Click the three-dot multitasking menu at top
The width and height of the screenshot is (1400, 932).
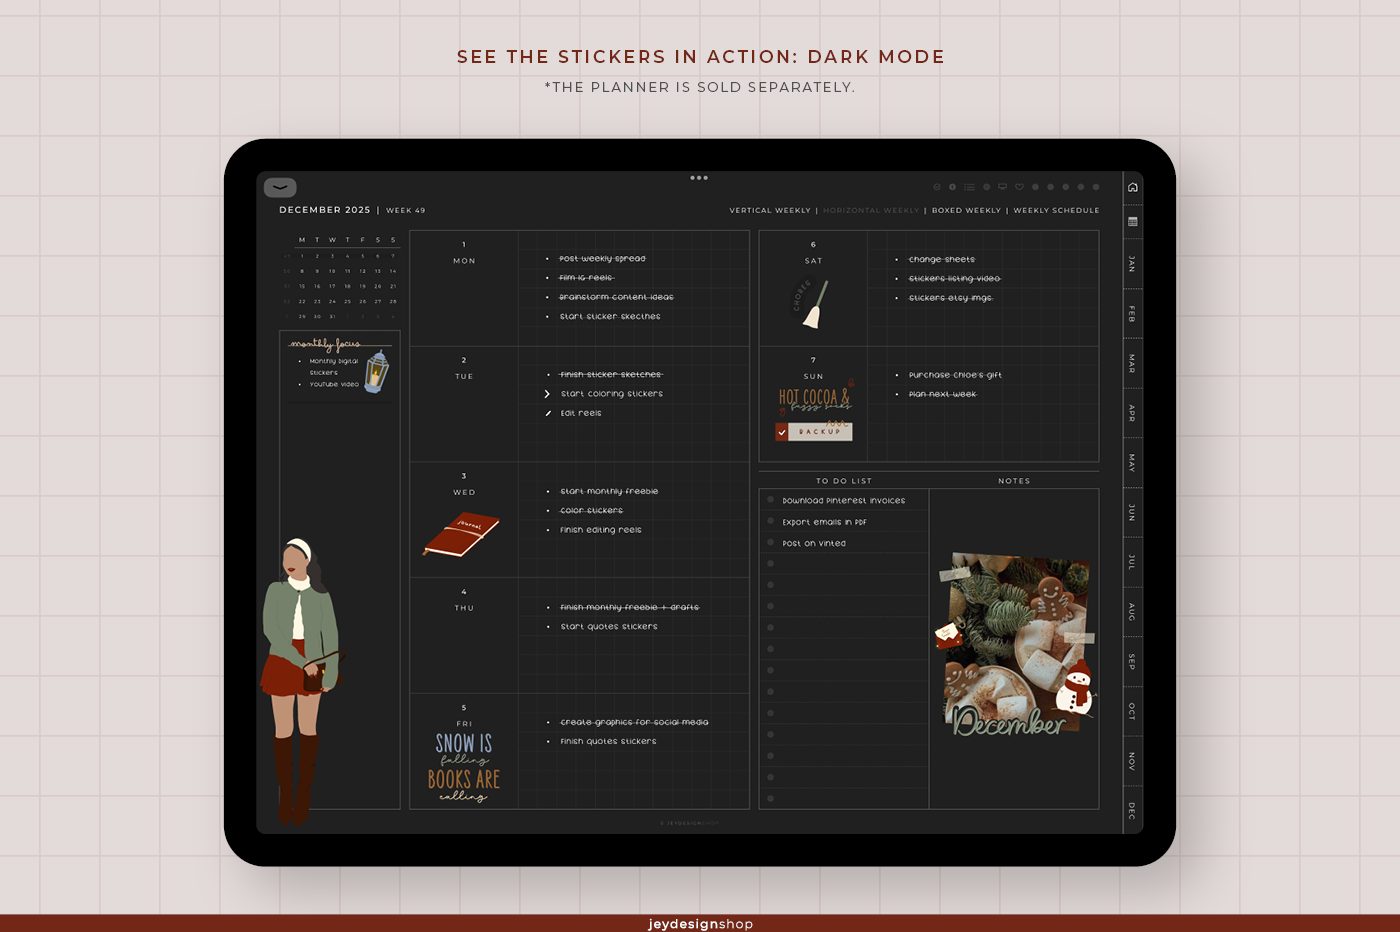(x=699, y=178)
